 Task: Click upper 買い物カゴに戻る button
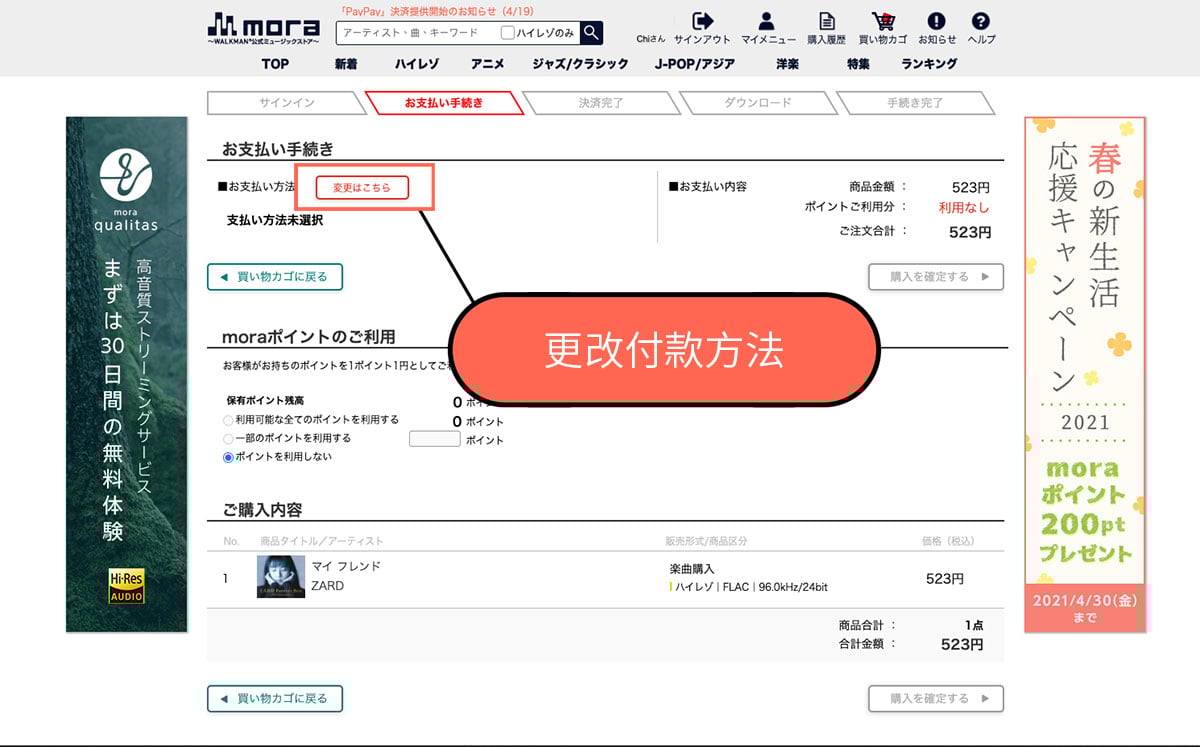(x=275, y=277)
